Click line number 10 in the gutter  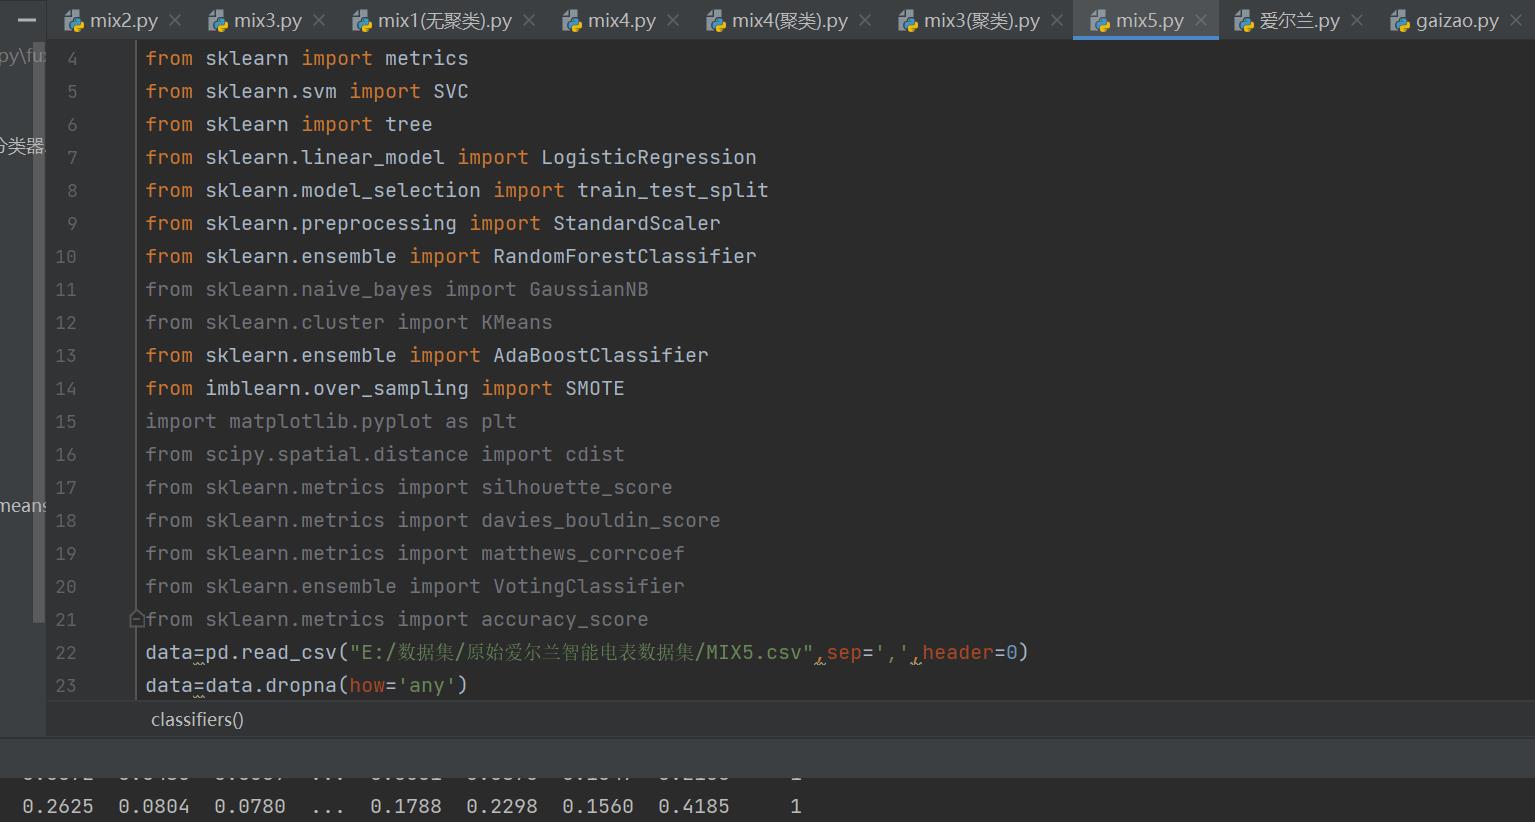[66, 257]
